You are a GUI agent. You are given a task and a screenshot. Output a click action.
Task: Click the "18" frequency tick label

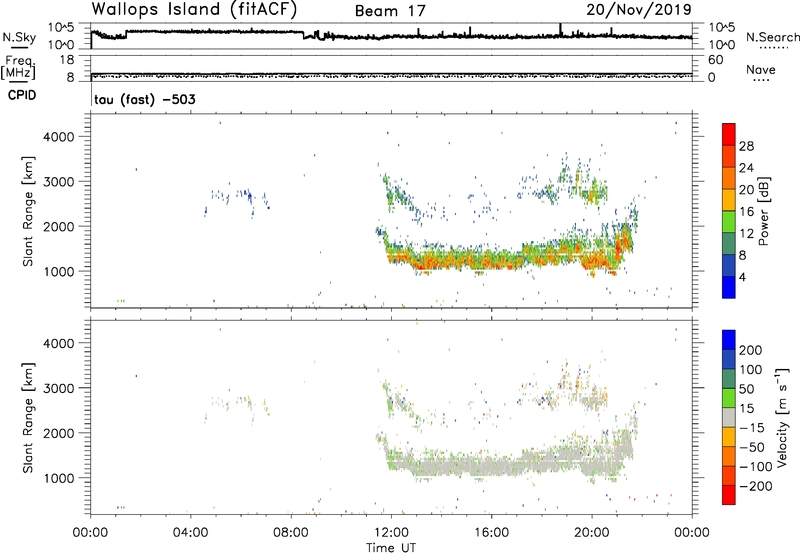coord(67,60)
